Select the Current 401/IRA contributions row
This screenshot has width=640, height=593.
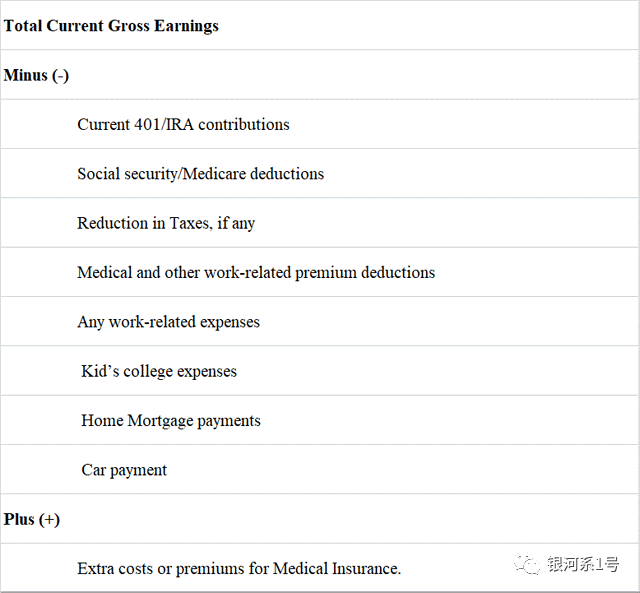[183, 125]
